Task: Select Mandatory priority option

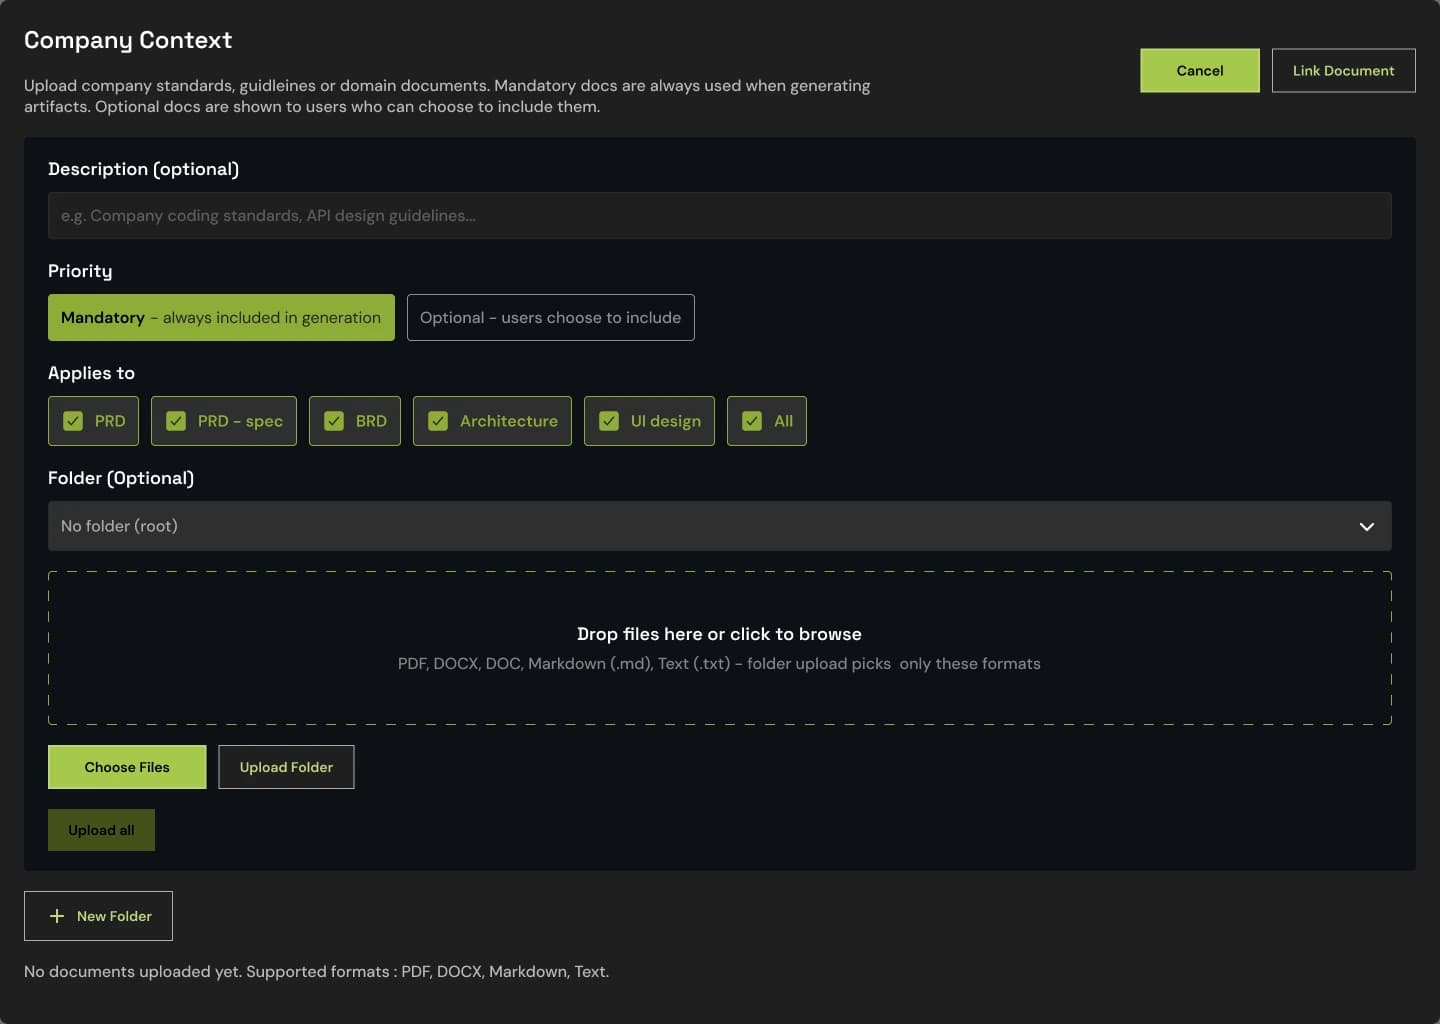Action: click(221, 317)
